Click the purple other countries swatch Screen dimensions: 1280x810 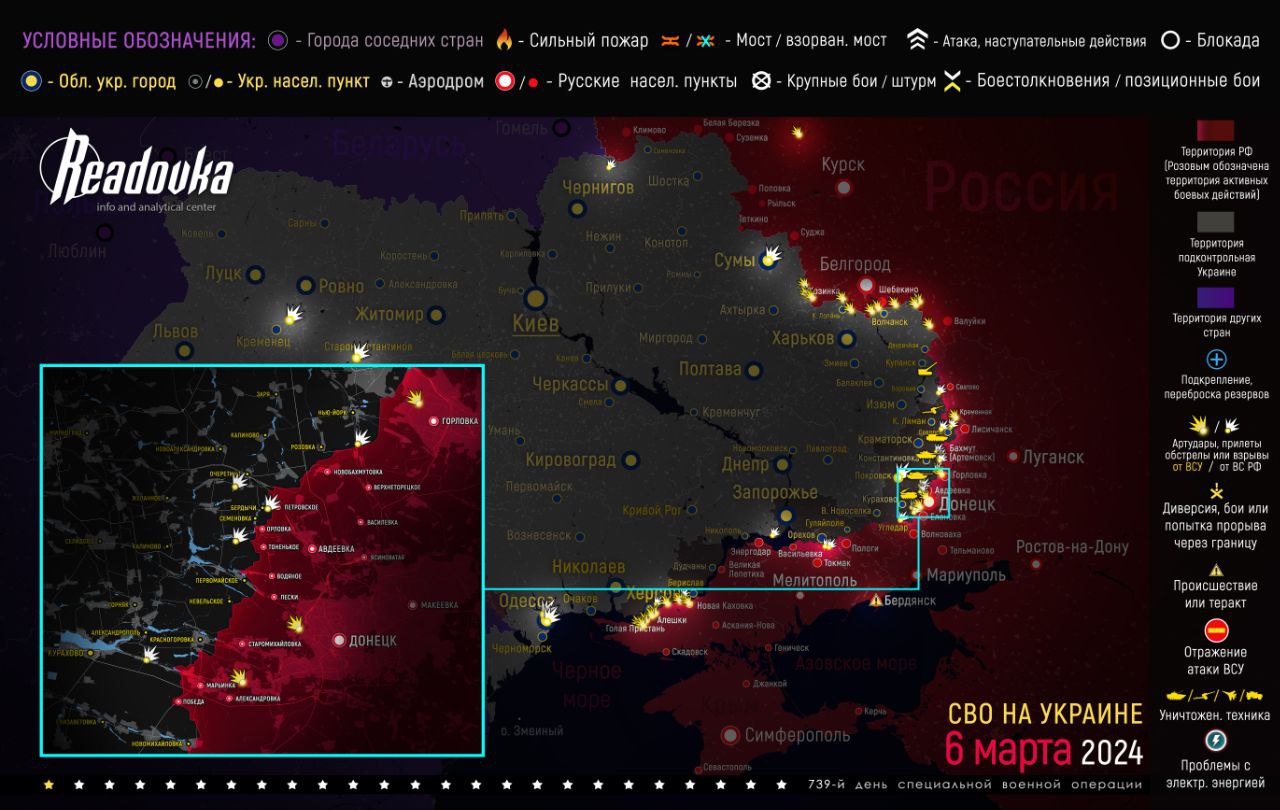coord(1216,297)
